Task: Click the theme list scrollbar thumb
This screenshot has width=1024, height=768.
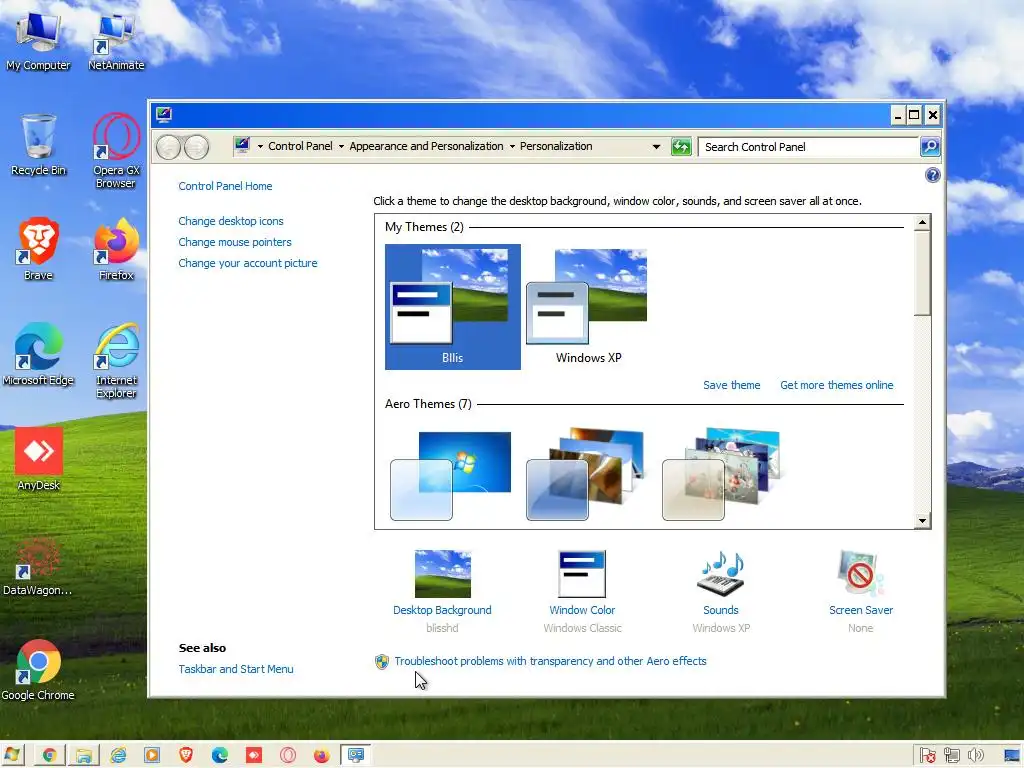Action: point(922,274)
